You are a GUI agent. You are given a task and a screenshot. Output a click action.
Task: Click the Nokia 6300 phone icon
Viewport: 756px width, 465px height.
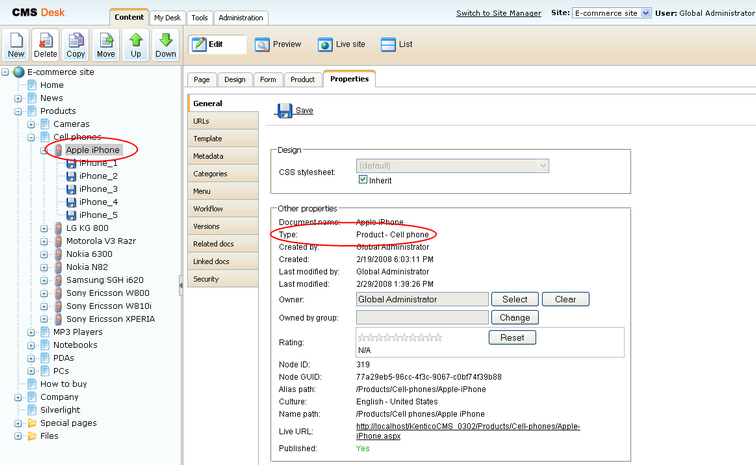pos(58,254)
